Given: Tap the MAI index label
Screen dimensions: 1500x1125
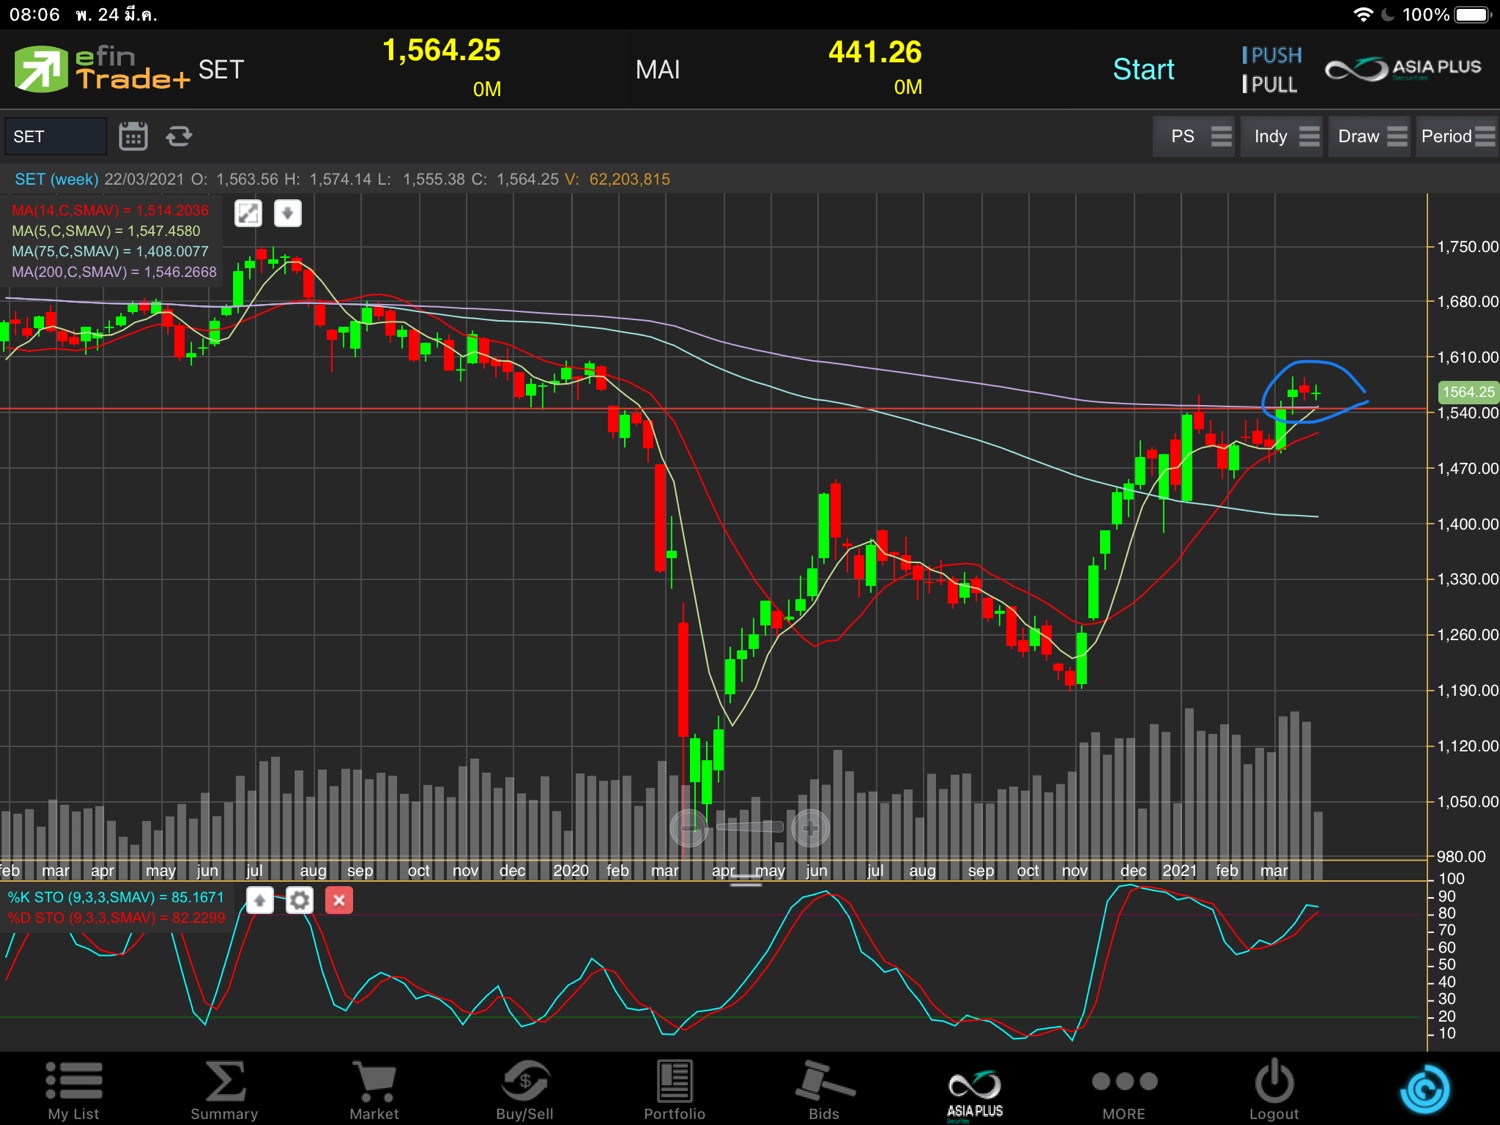Looking at the screenshot, I should pyautogui.click(x=657, y=69).
